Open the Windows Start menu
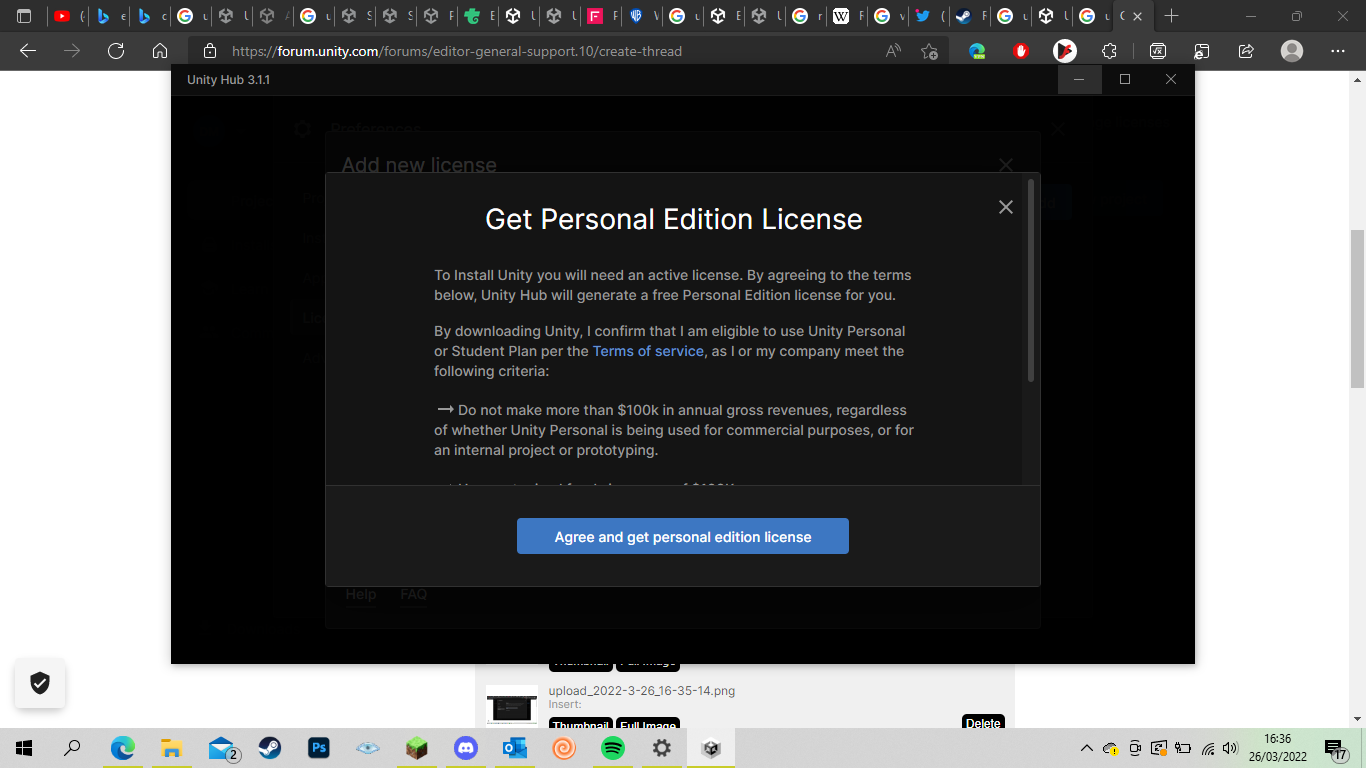The image size is (1366, 768). click(24, 748)
